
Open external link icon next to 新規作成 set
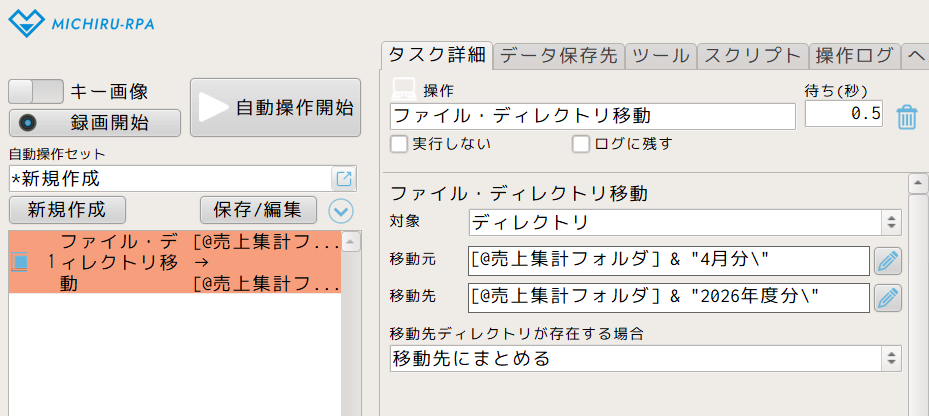(x=343, y=179)
